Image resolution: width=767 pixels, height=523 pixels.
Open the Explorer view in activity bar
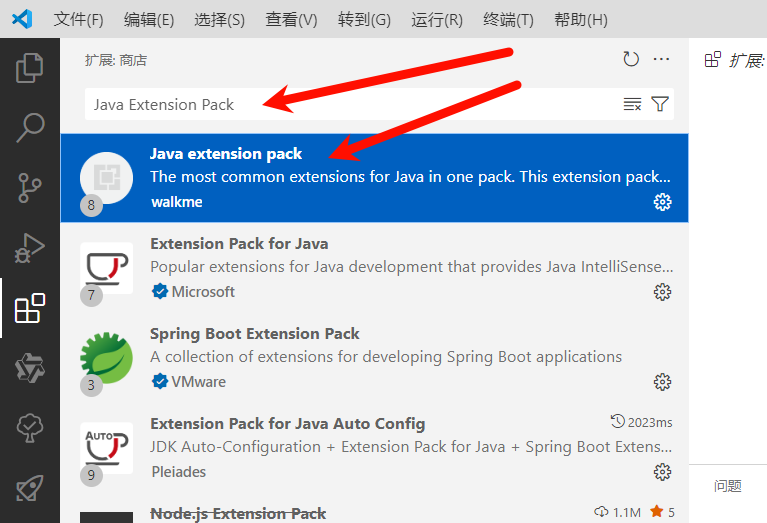pyautogui.click(x=30, y=68)
